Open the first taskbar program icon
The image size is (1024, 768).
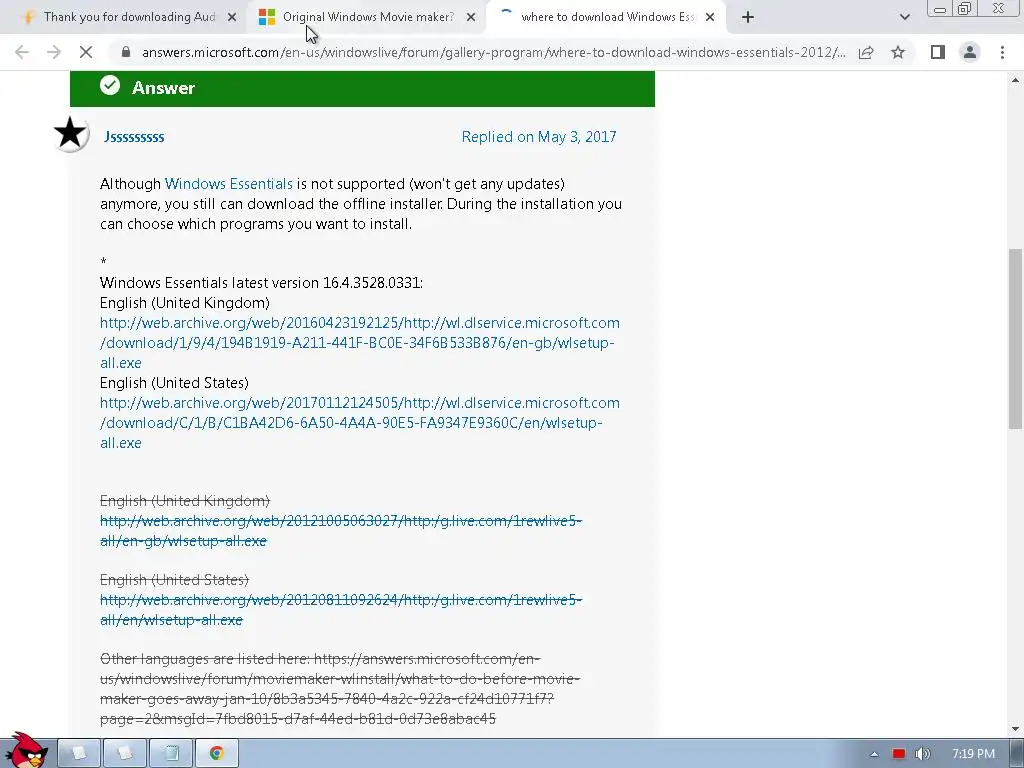[x=78, y=754]
